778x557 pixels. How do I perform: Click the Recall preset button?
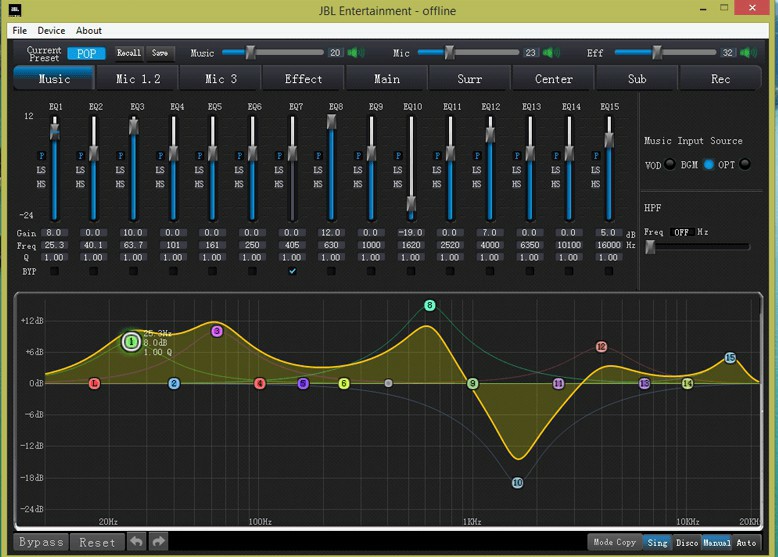(129, 53)
